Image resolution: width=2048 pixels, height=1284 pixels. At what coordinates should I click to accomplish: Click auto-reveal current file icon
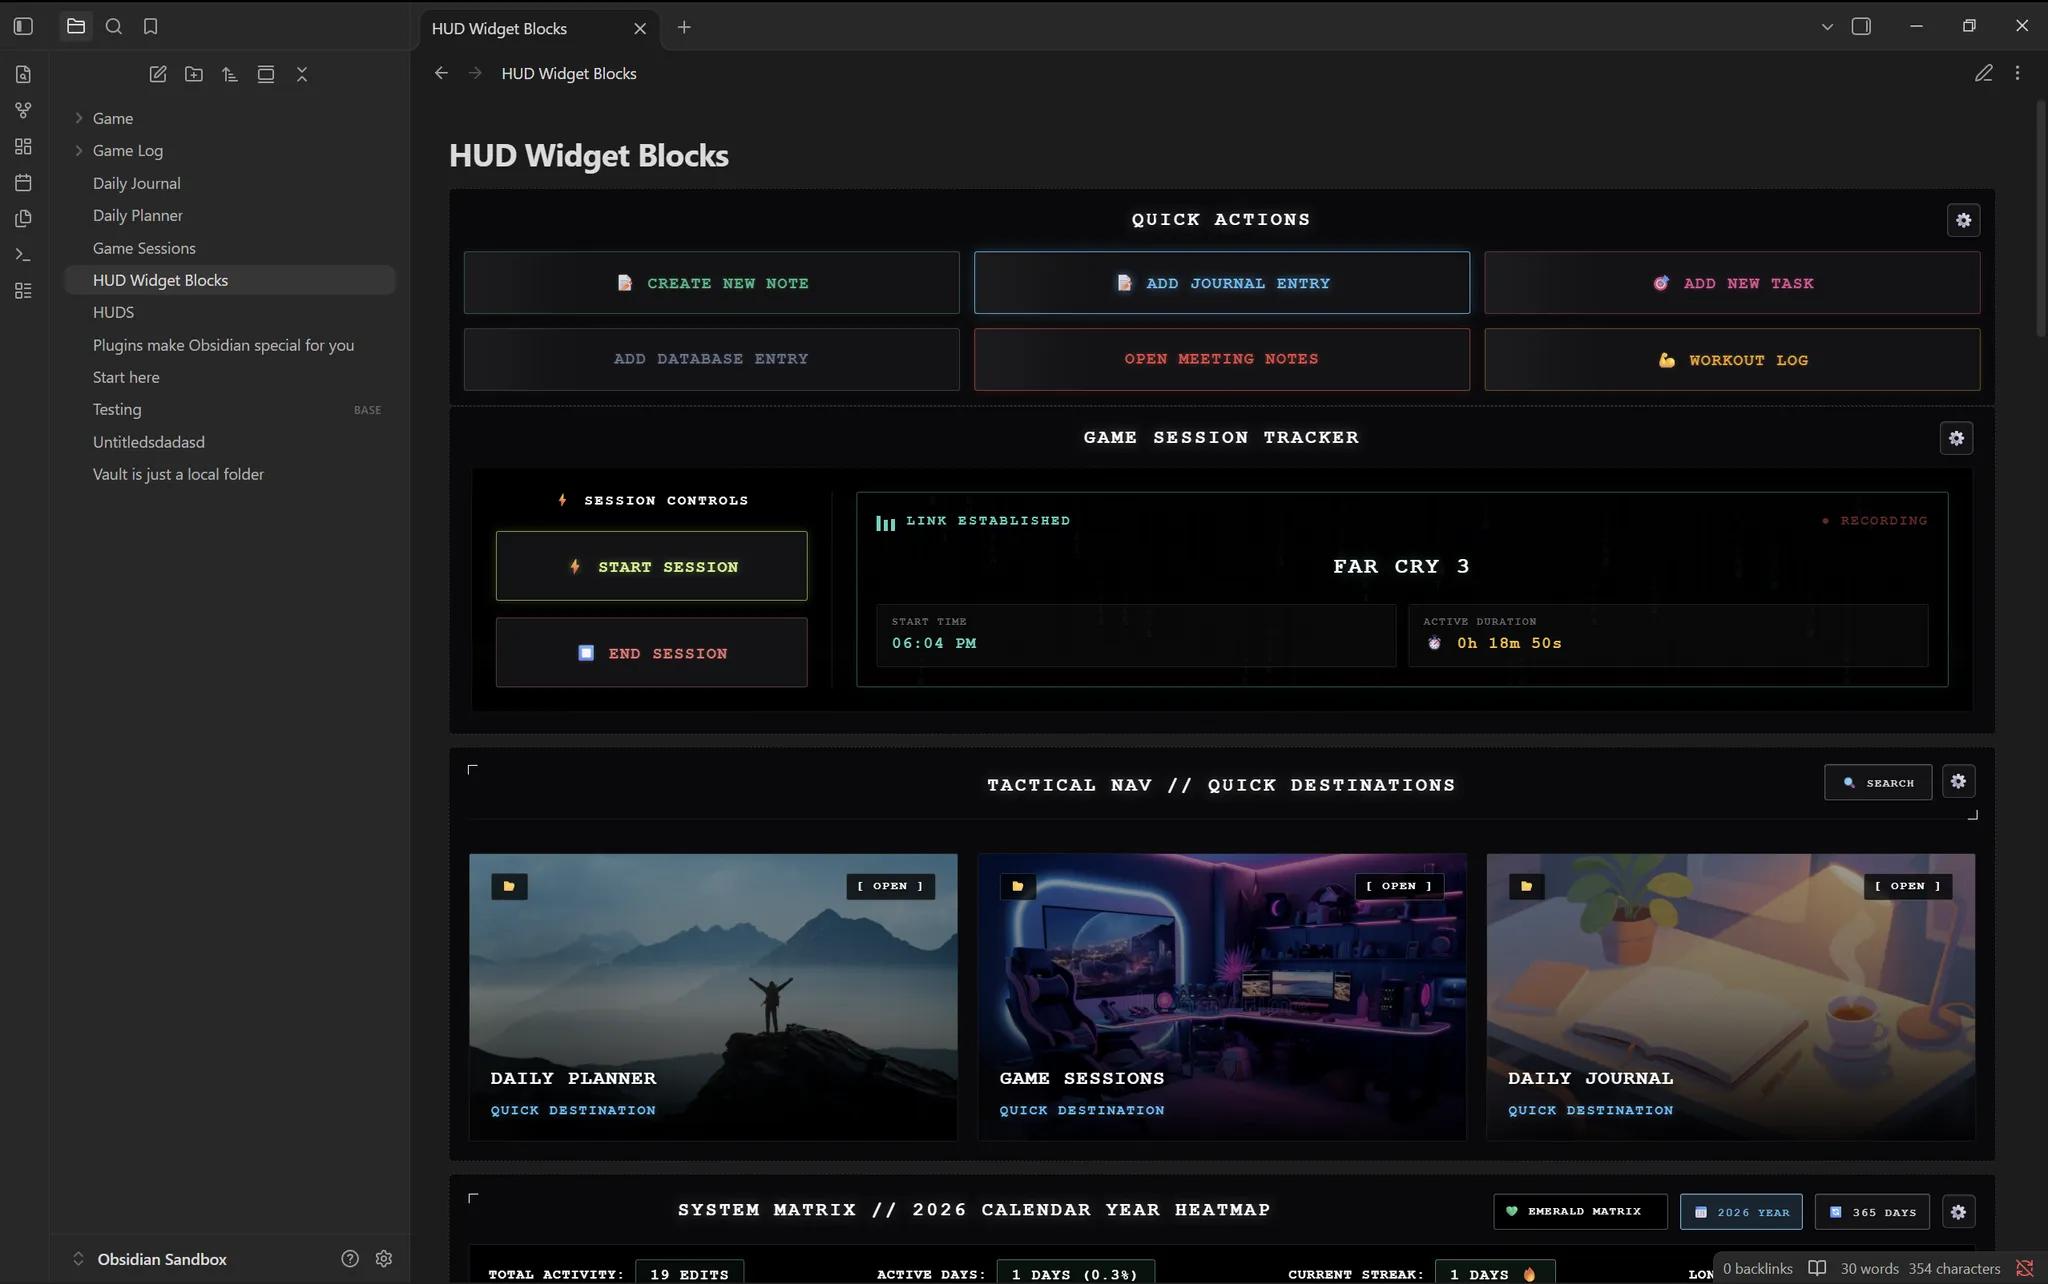(266, 74)
